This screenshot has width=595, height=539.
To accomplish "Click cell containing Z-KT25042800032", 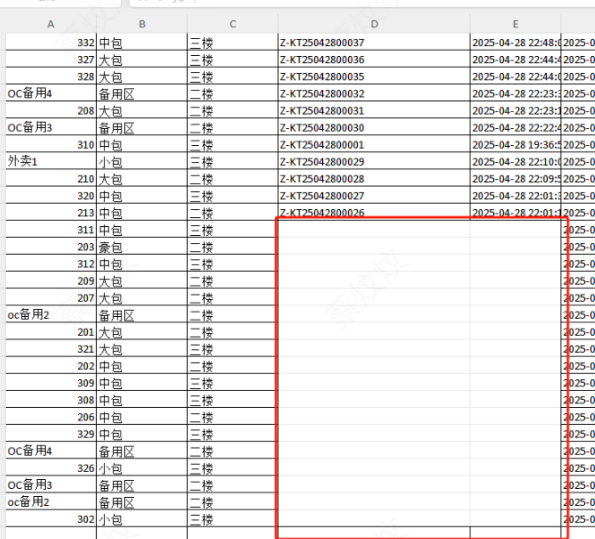I will [374, 93].
